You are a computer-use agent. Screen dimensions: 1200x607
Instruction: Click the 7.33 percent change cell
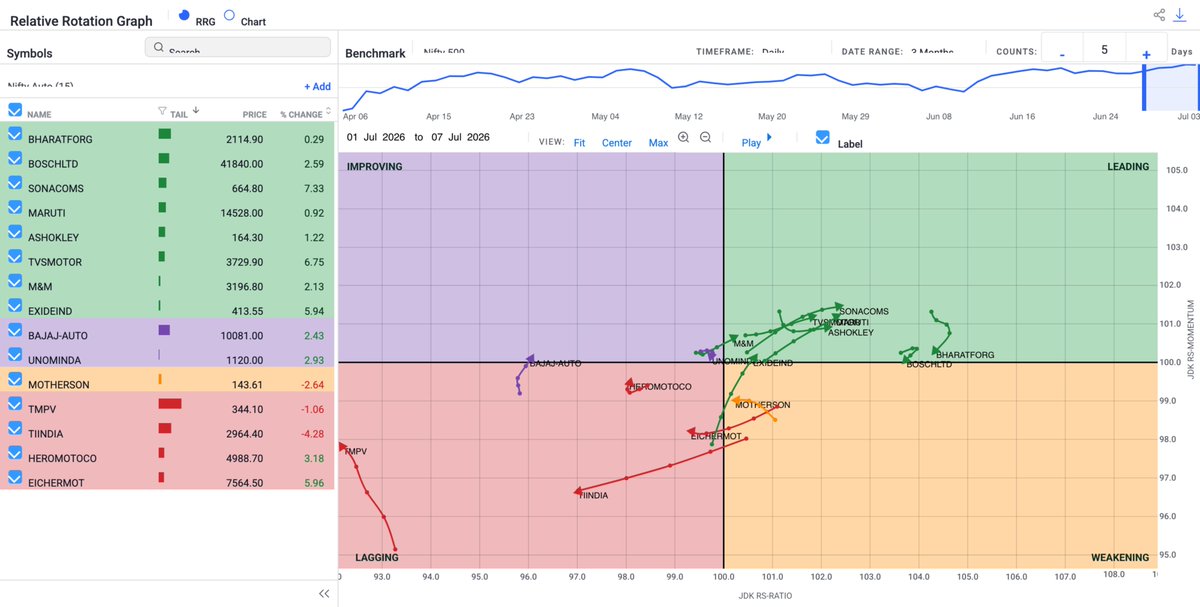tap(315, 188)
